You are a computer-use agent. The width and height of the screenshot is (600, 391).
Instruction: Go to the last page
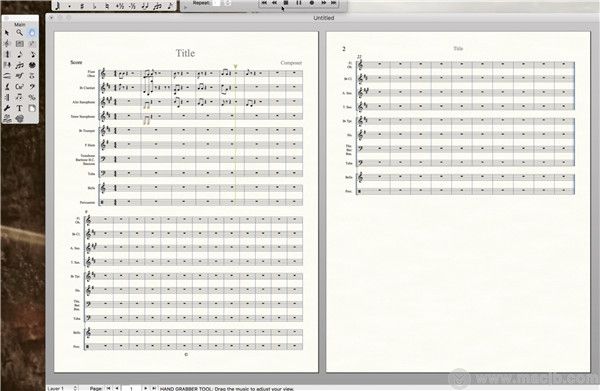pos(153,388)
